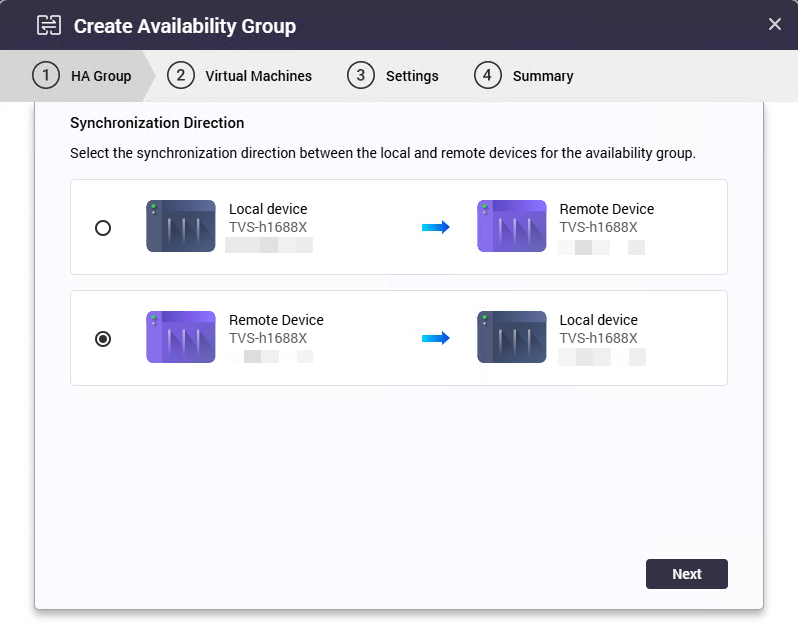Click the step 2 number circle
This screenshot has width=798, height=626.
[x=181, y=76]
